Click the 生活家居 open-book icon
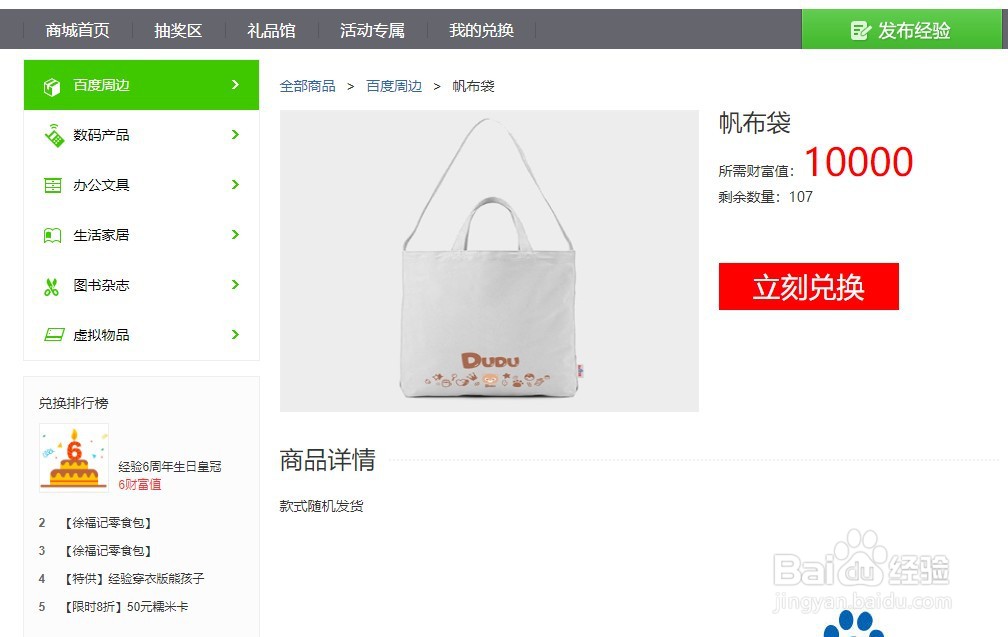The image size is (1008, 637). point(52,235)
